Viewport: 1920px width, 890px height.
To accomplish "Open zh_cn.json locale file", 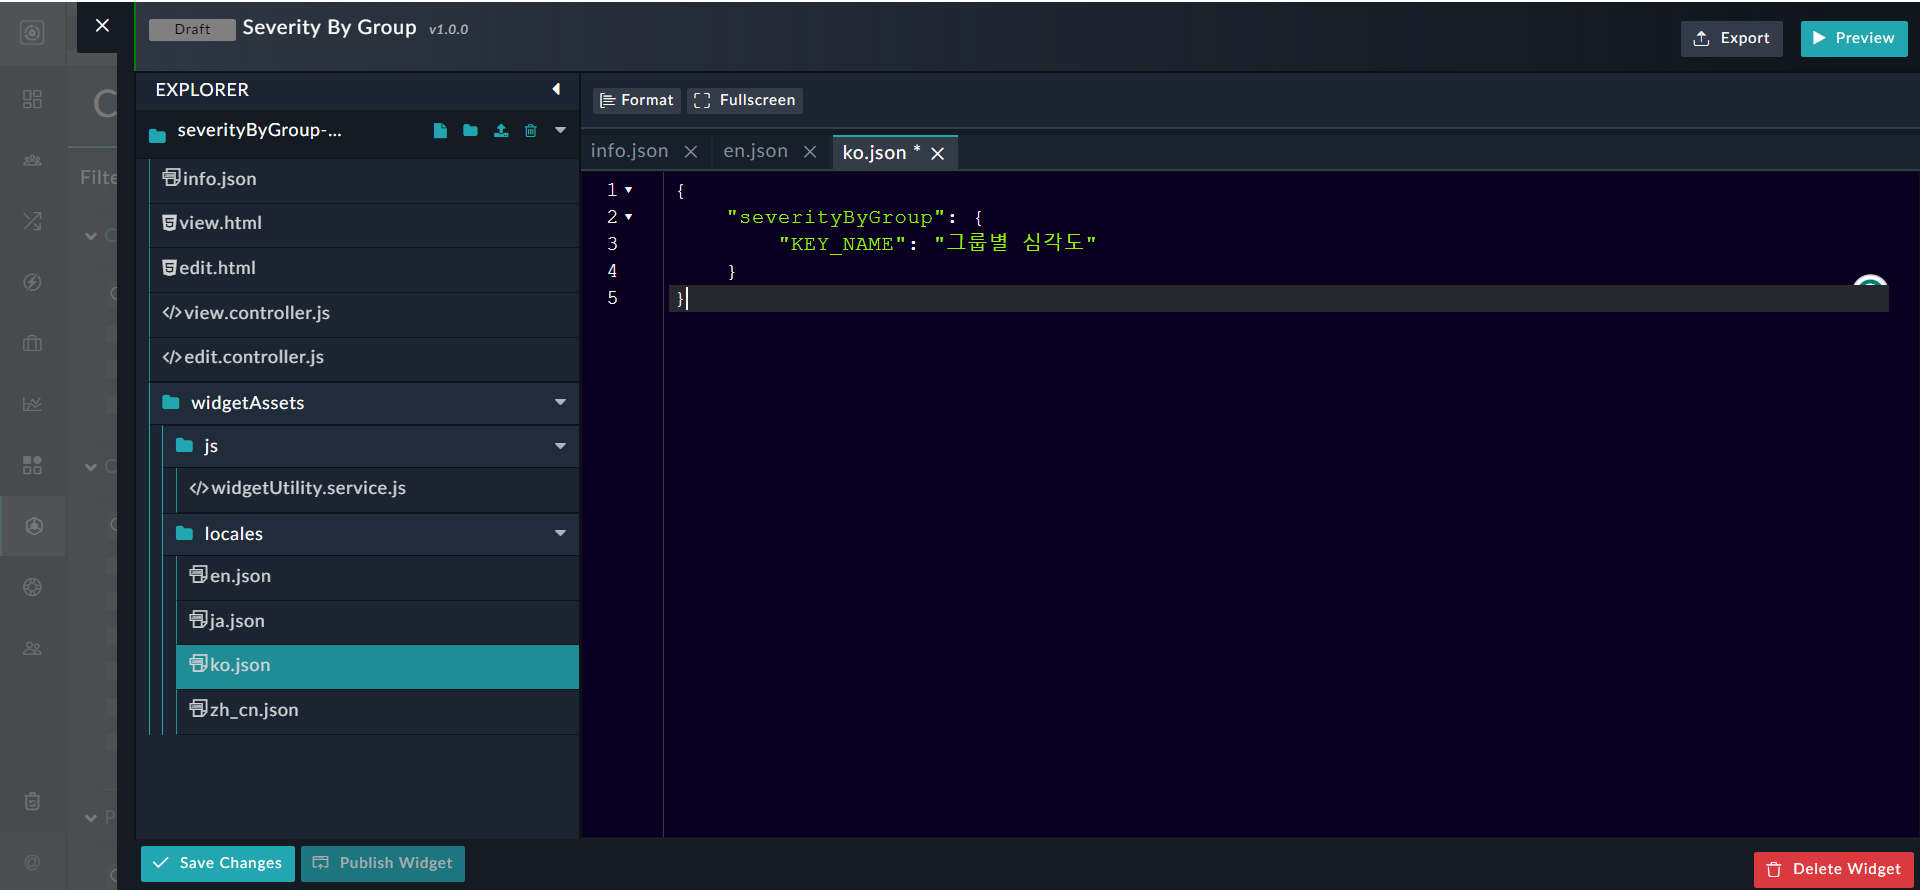I will [378, 710].
